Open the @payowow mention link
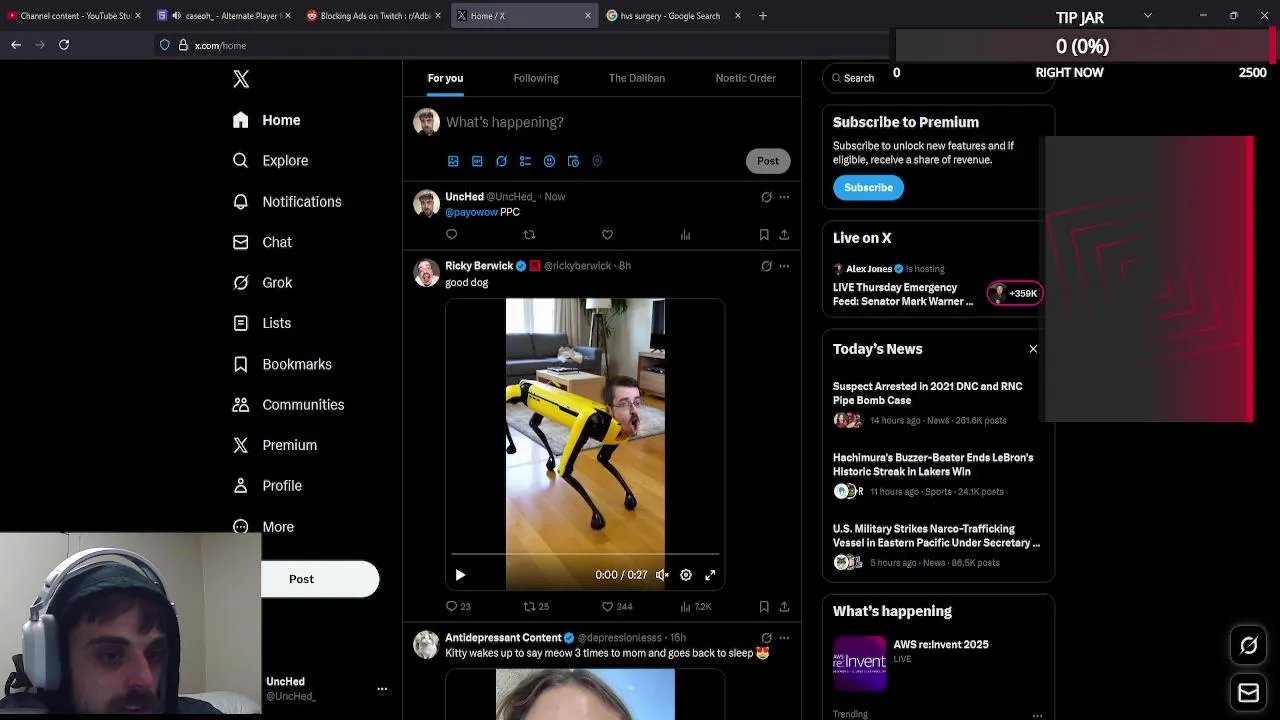This screenshot has width=1280, height=720. coord(471,212)
